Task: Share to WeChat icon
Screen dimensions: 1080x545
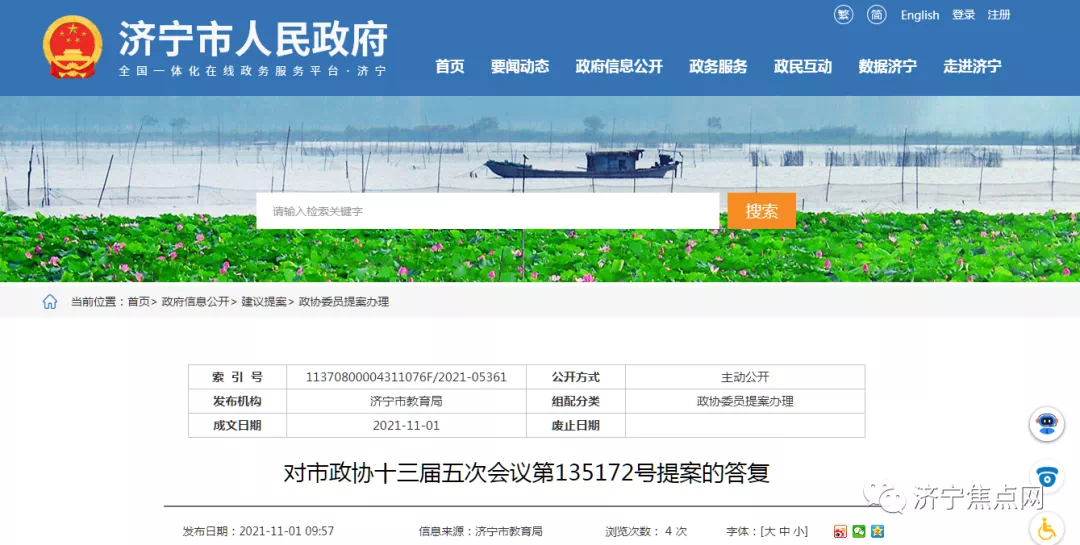Action: pyautogui.click(x=858, y=531)
